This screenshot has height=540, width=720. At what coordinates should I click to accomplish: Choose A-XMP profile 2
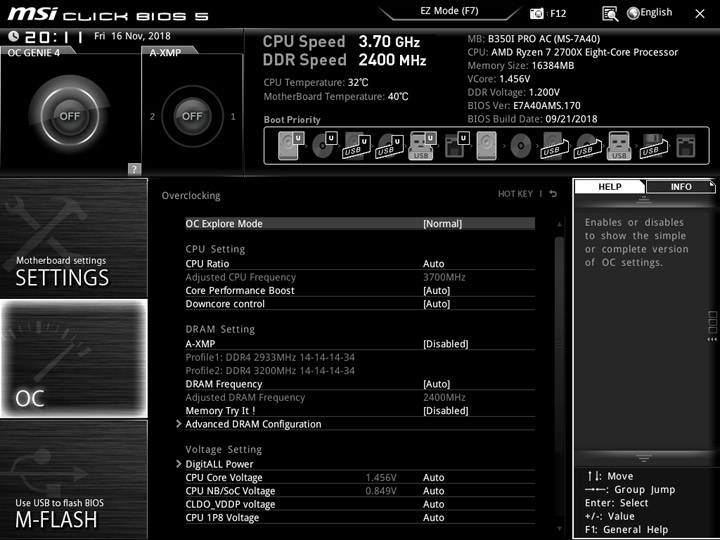[x=152, y=117]
